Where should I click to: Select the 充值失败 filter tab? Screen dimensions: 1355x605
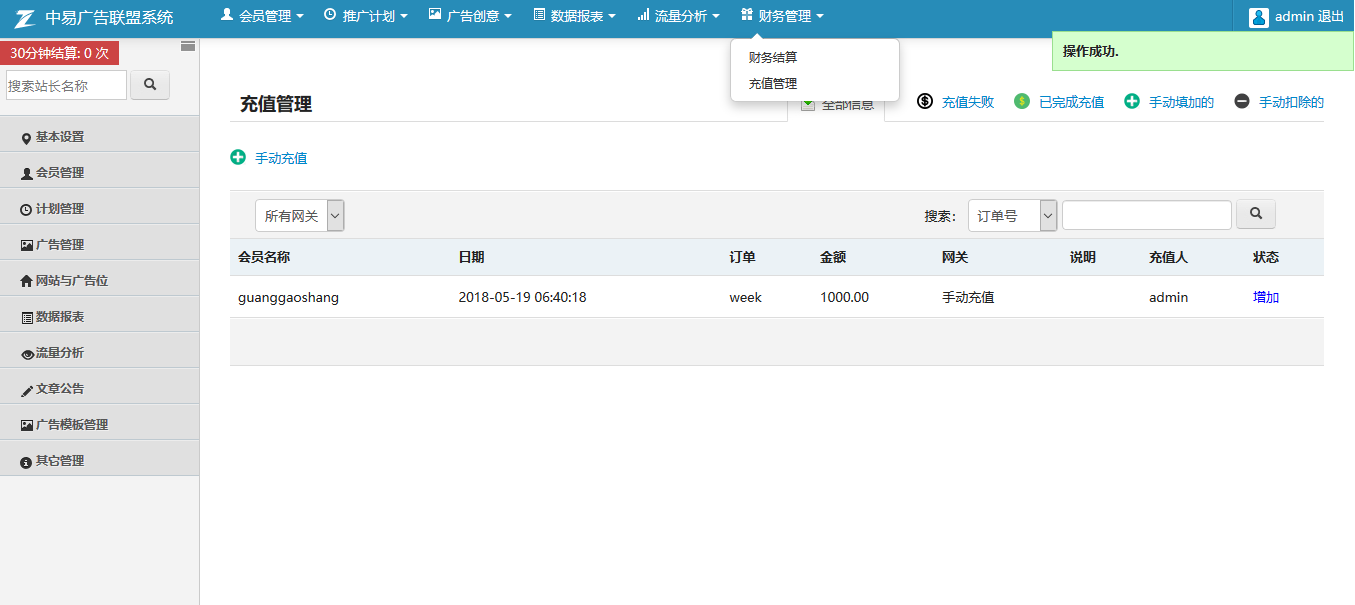967,102
